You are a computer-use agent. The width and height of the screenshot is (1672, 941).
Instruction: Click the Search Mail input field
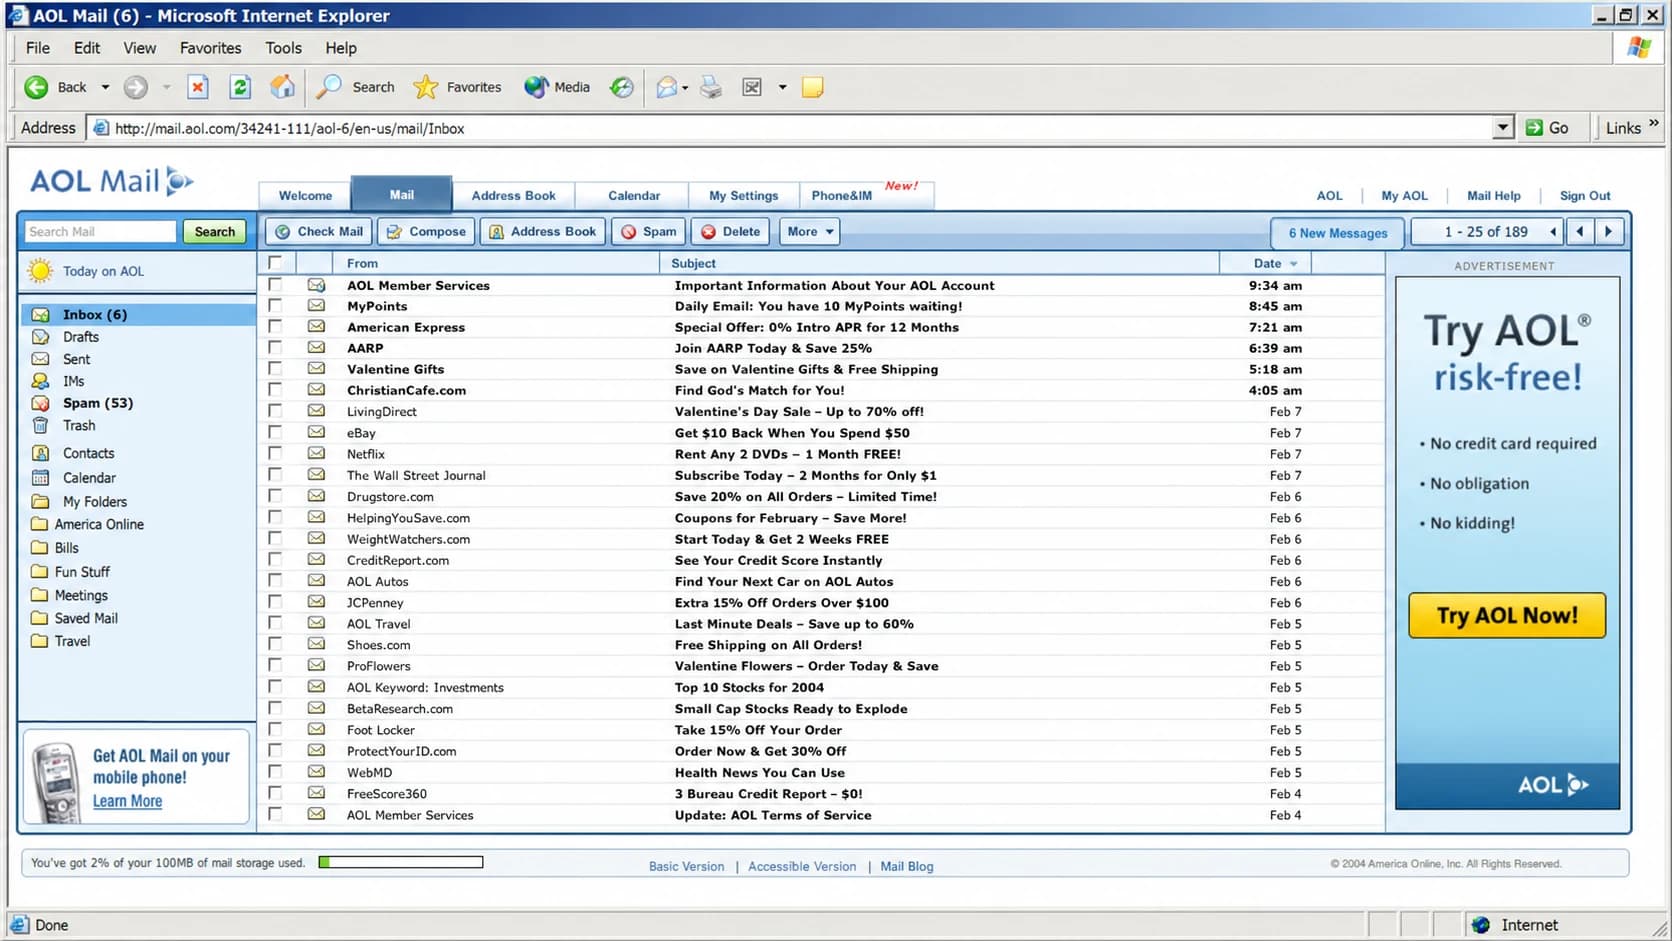(x=100, y=232)
